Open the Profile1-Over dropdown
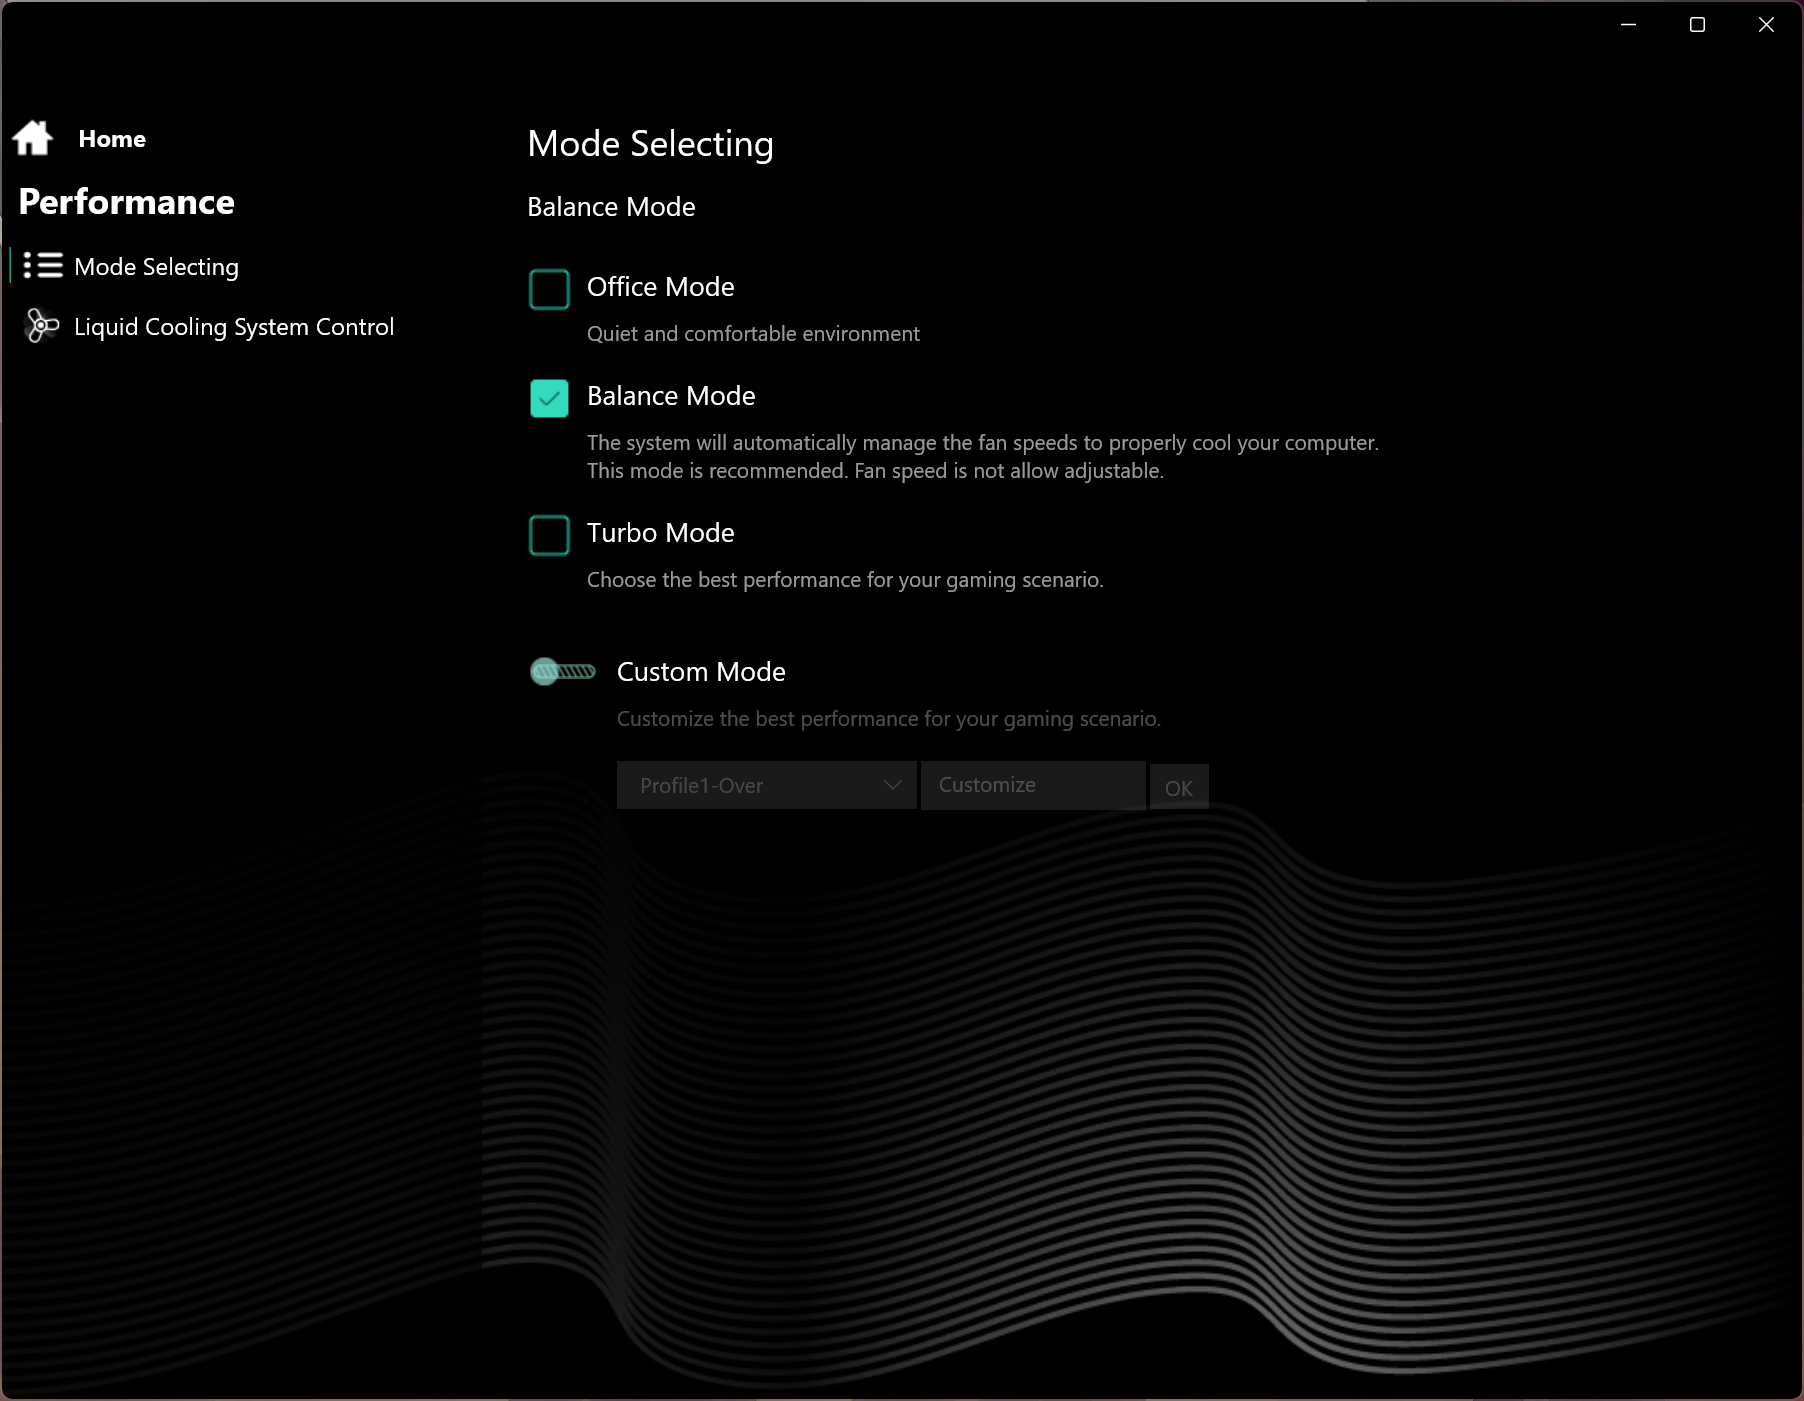Viewport: 1804px width, 1401px height. click(x=767, y=785)
